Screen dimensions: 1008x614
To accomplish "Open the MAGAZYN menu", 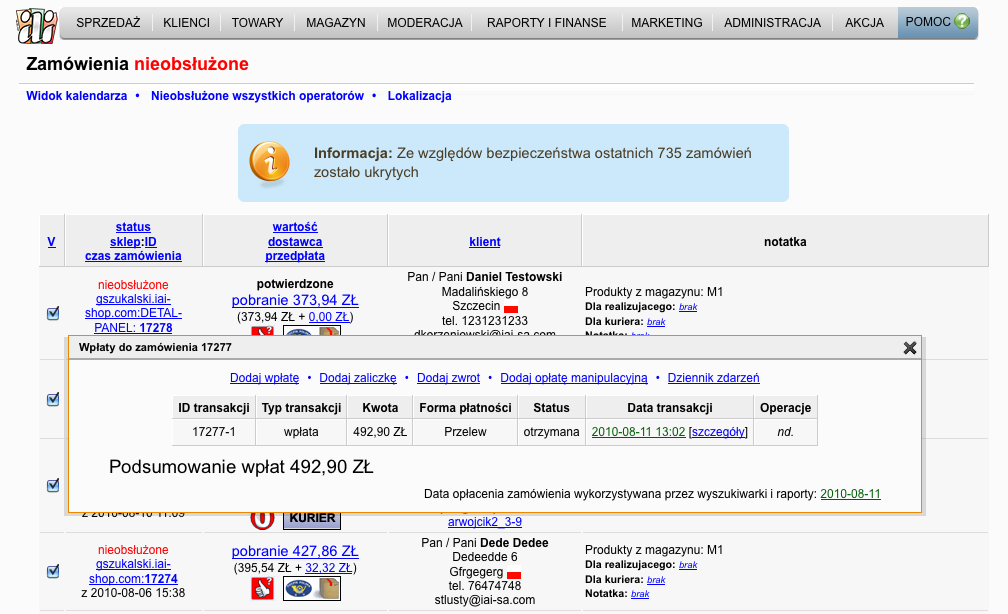I will 336,23.
